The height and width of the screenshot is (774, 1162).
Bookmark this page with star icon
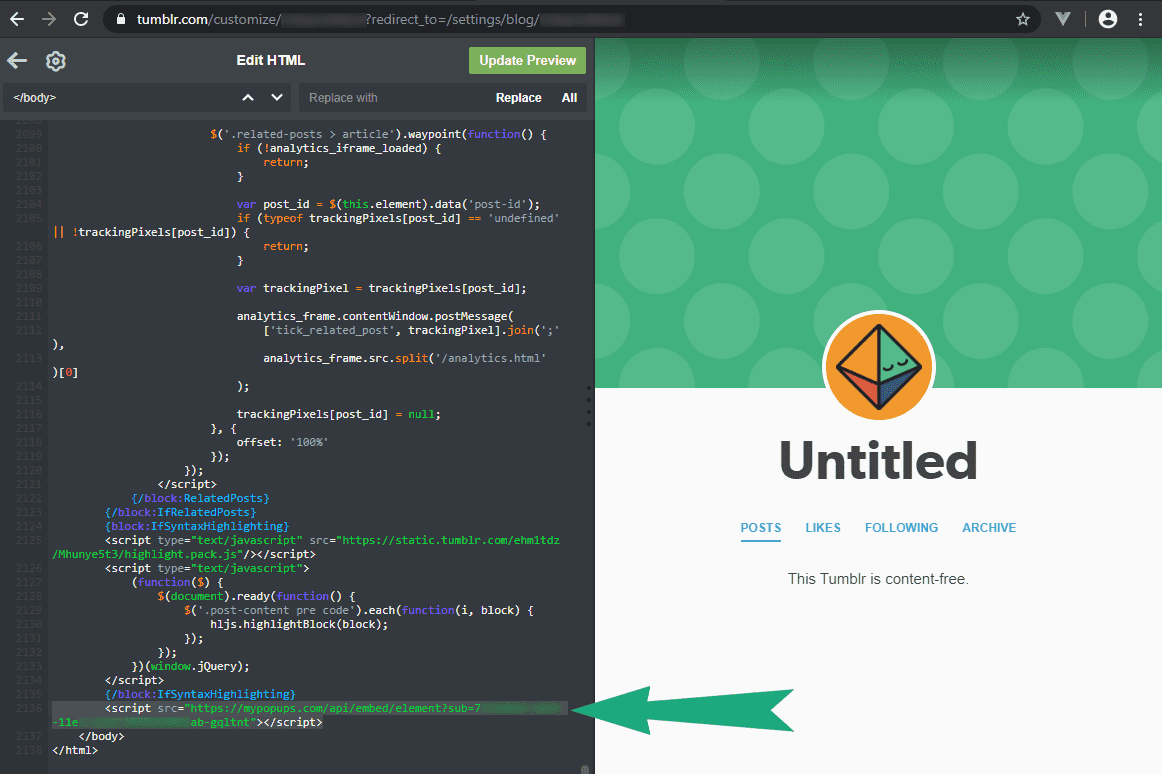1022,19
